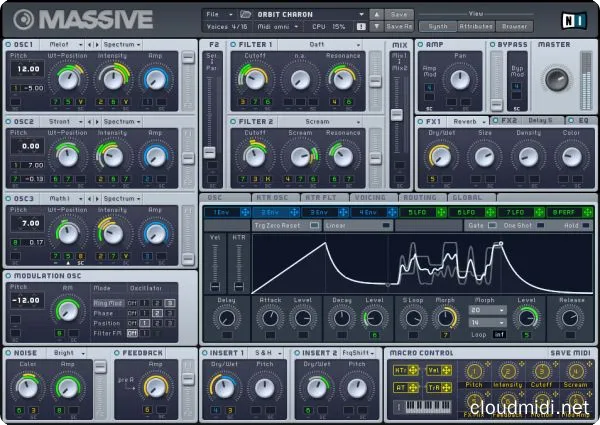This screenshot has width=600, height=425.
Task: Click the 8PERF modulation drag-handle icon
Action: (x=587, y=212)
